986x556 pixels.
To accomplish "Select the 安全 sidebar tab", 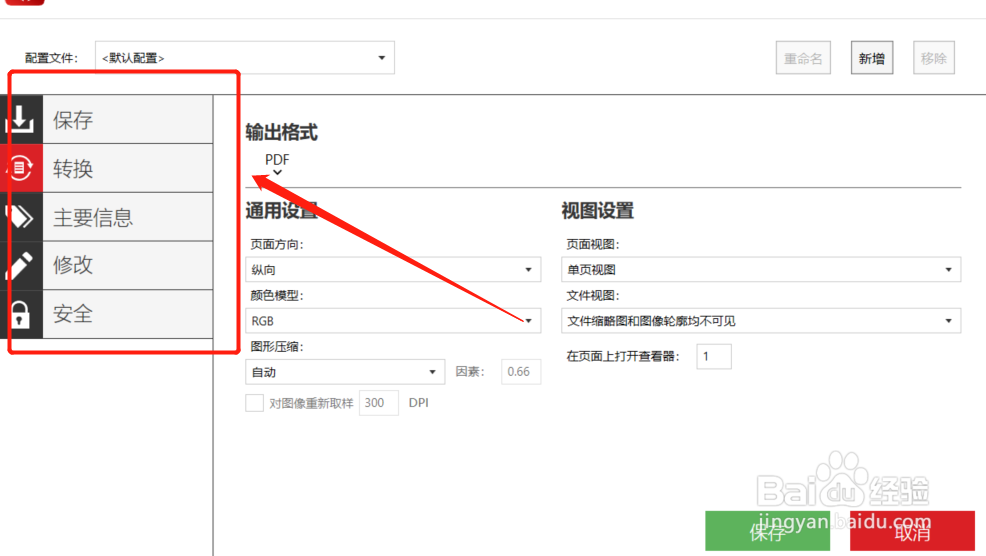I will click(x=128, y=314).
